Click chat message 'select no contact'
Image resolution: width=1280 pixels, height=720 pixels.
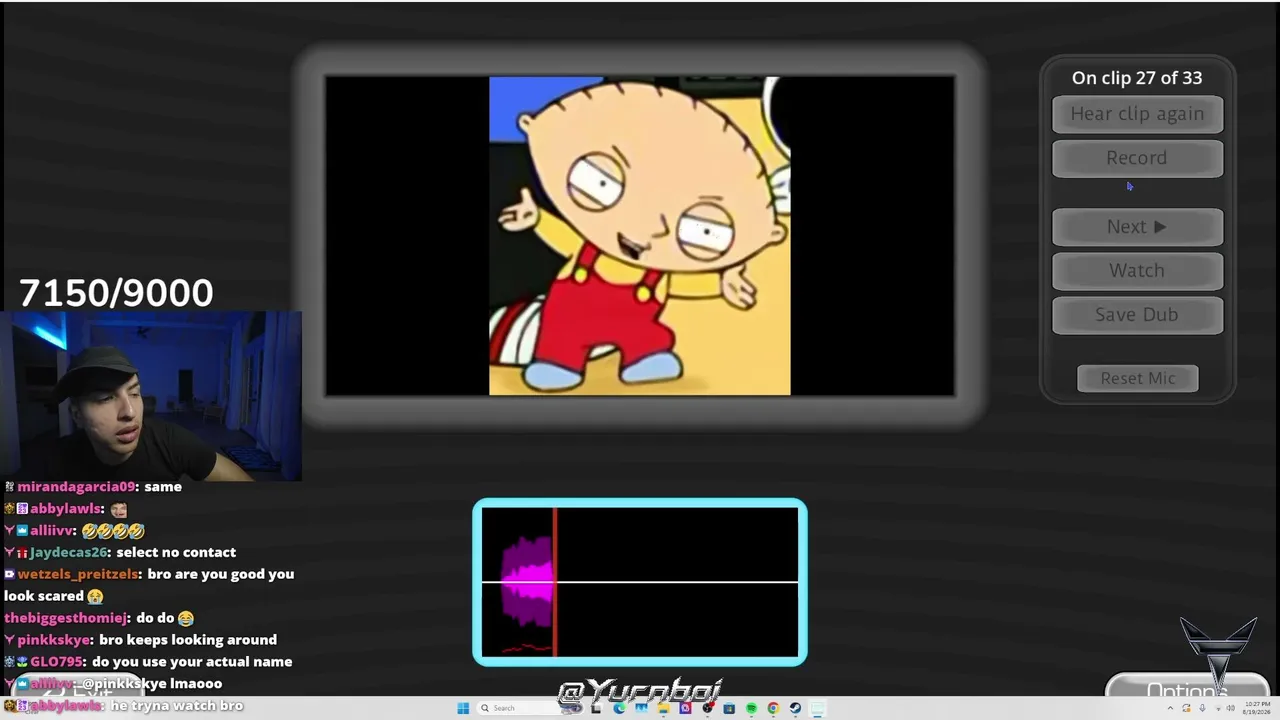176,552
